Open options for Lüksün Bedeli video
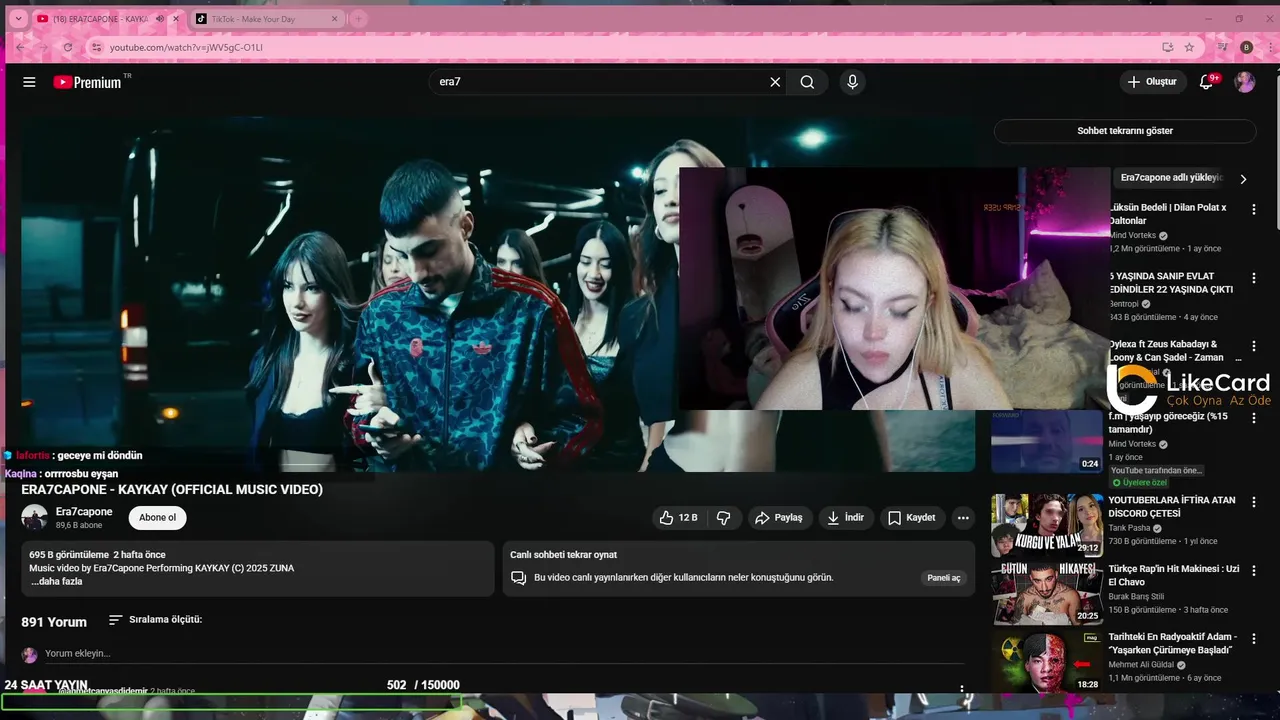The width and height of the screenshot is (1280, 720). [x=1254, y=209]
